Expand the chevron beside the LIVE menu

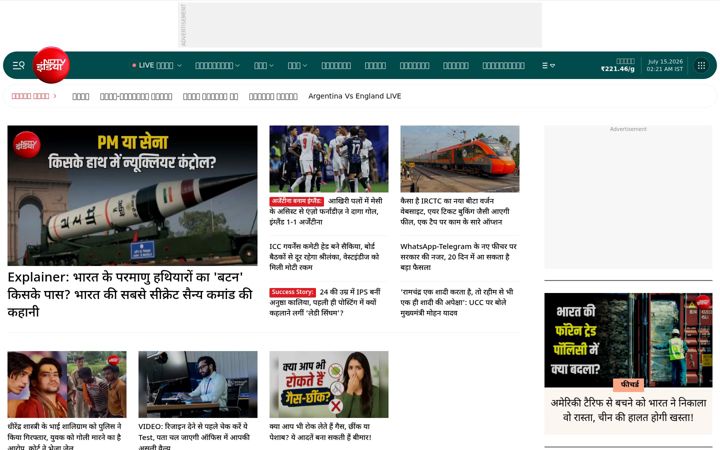180,66
